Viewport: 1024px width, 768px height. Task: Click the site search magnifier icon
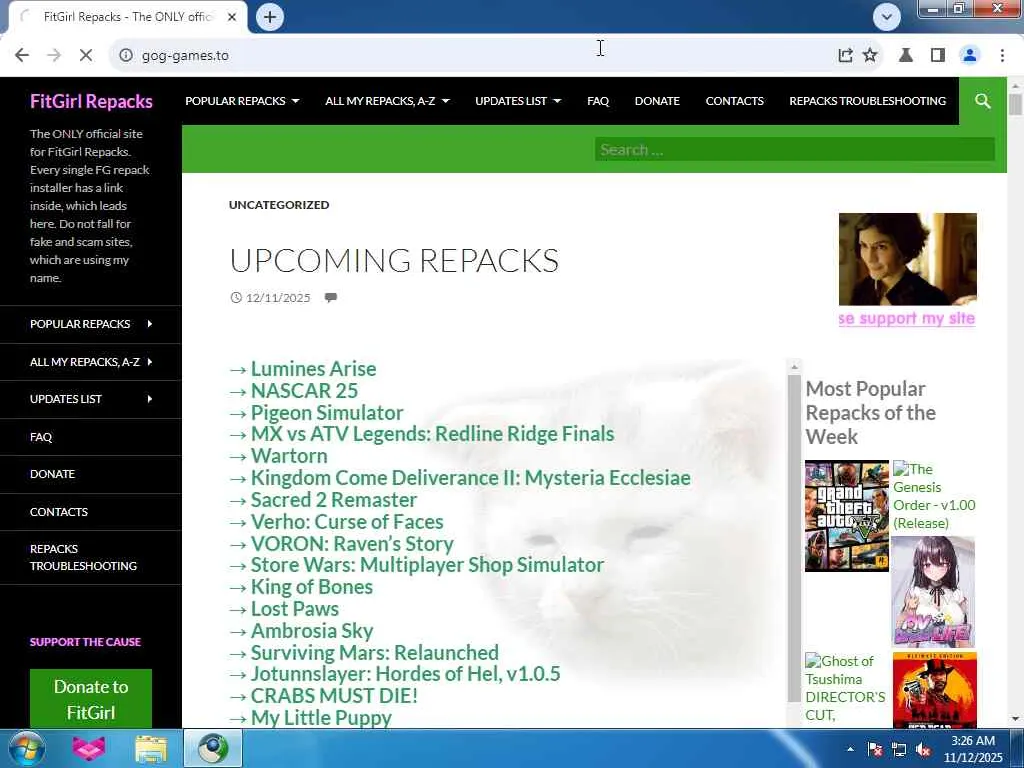click(x=982, y=101)
